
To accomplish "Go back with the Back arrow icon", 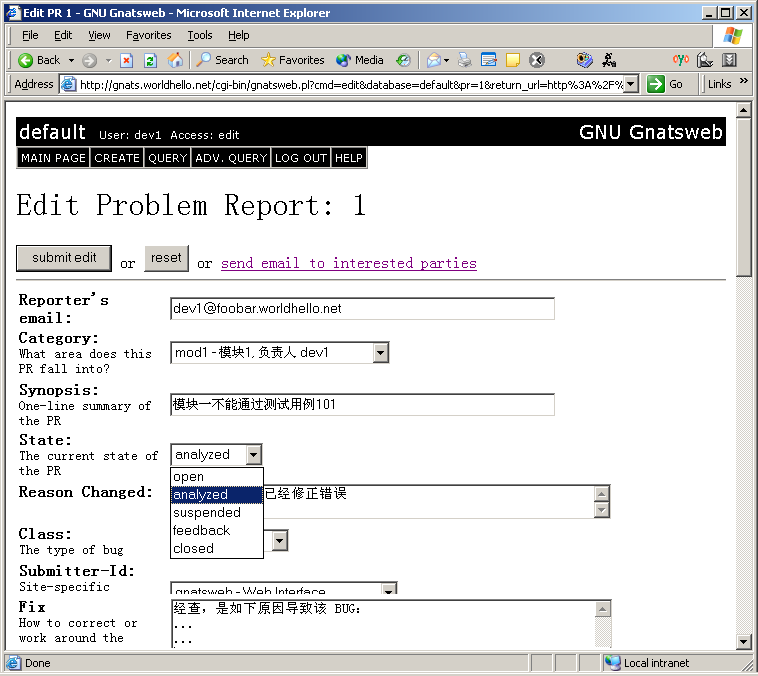I will click(x=25, y=60).
